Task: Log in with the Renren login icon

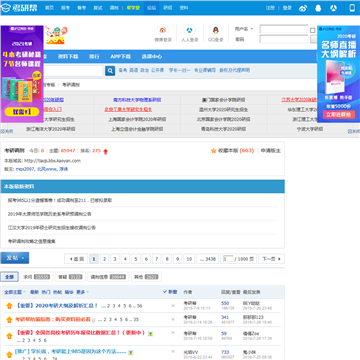Action: (x=189, y=30)
